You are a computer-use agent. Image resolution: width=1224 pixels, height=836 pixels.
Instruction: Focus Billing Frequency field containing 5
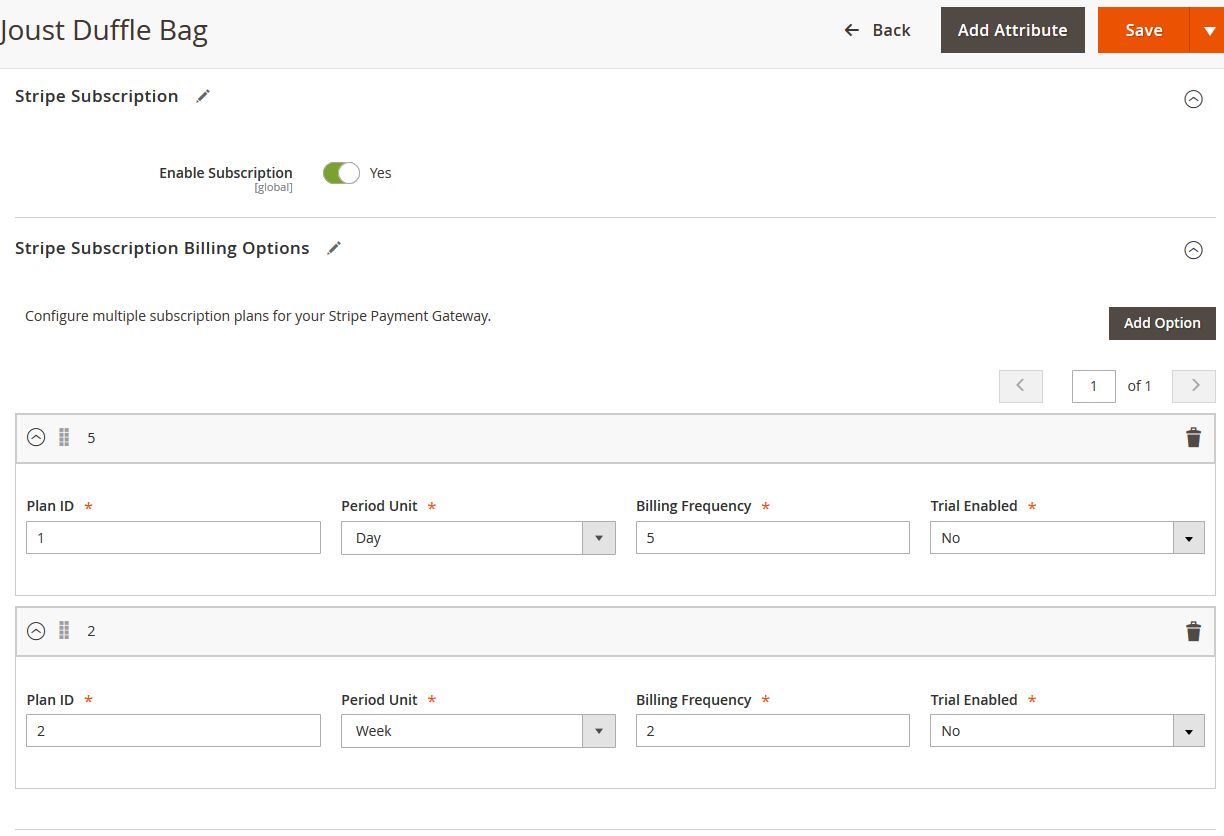773,537
